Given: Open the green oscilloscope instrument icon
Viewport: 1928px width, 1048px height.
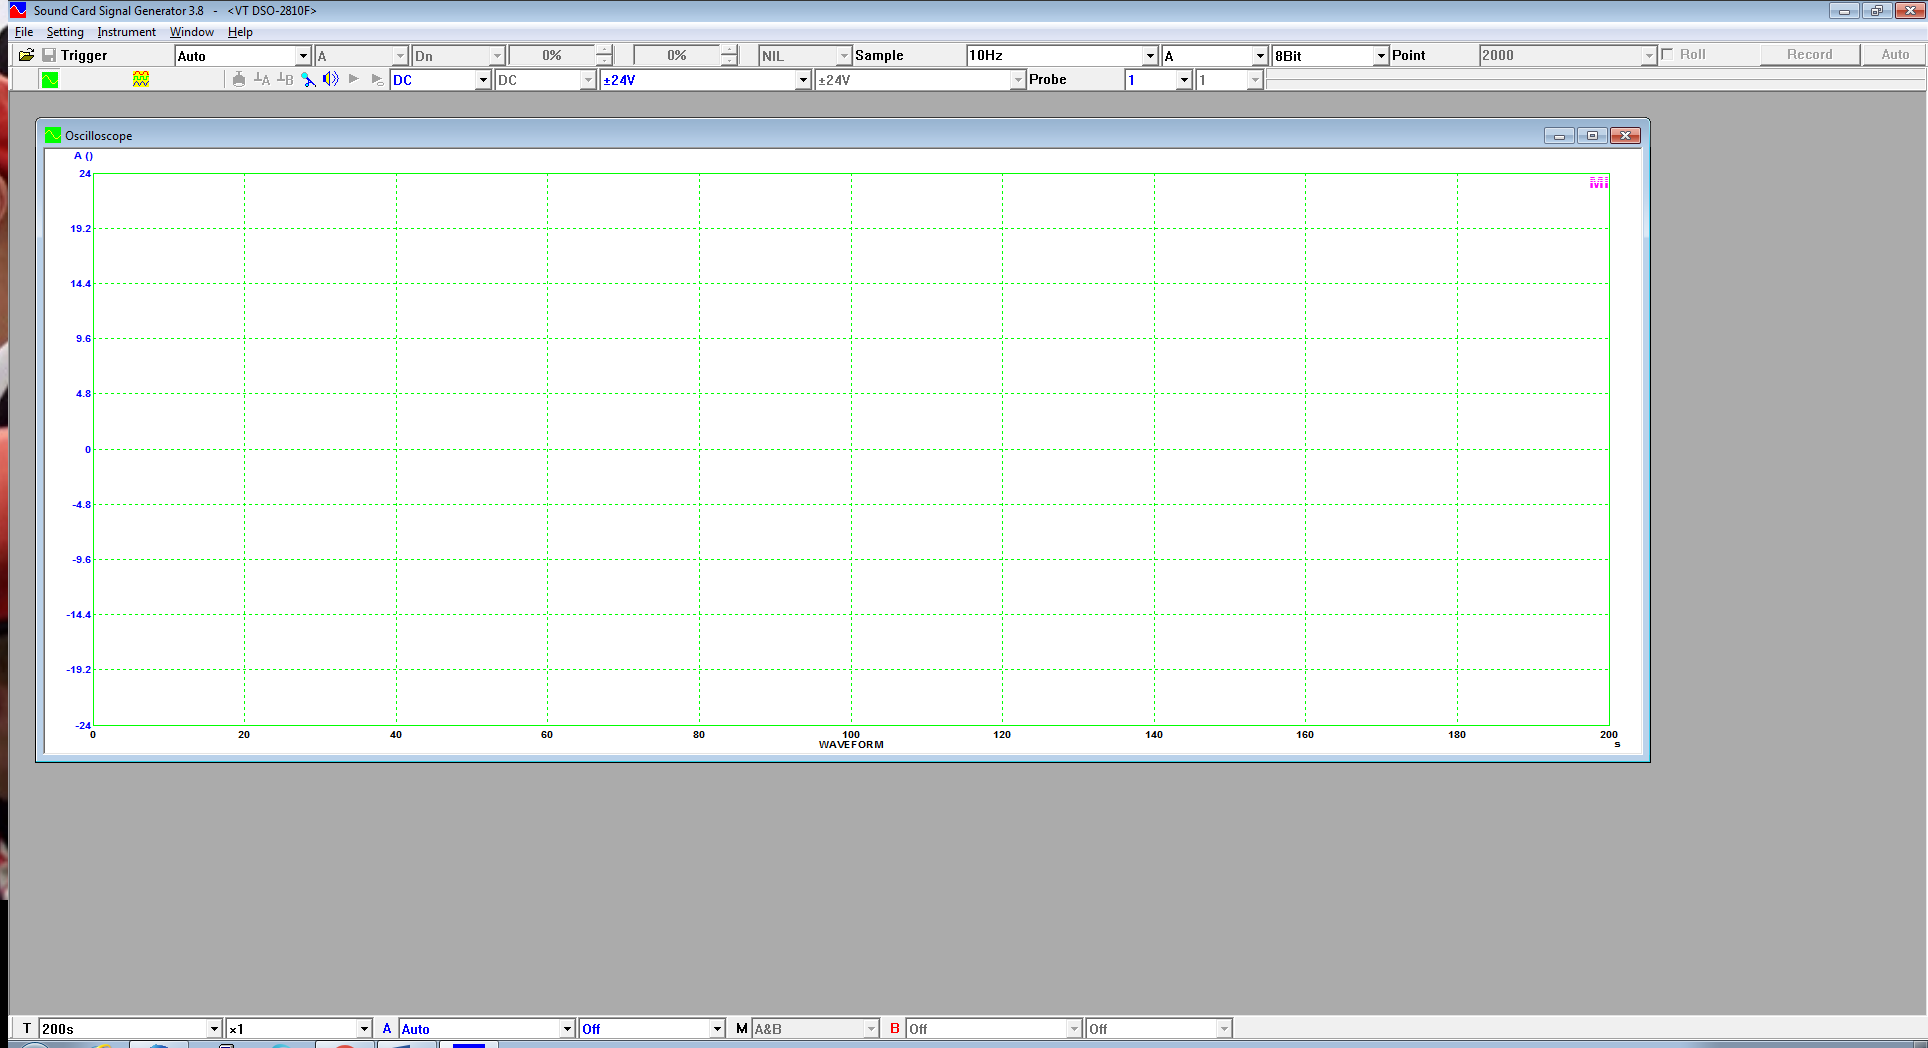Looking at the screenshot, I should pyautogui.click(x=49, y=79).
